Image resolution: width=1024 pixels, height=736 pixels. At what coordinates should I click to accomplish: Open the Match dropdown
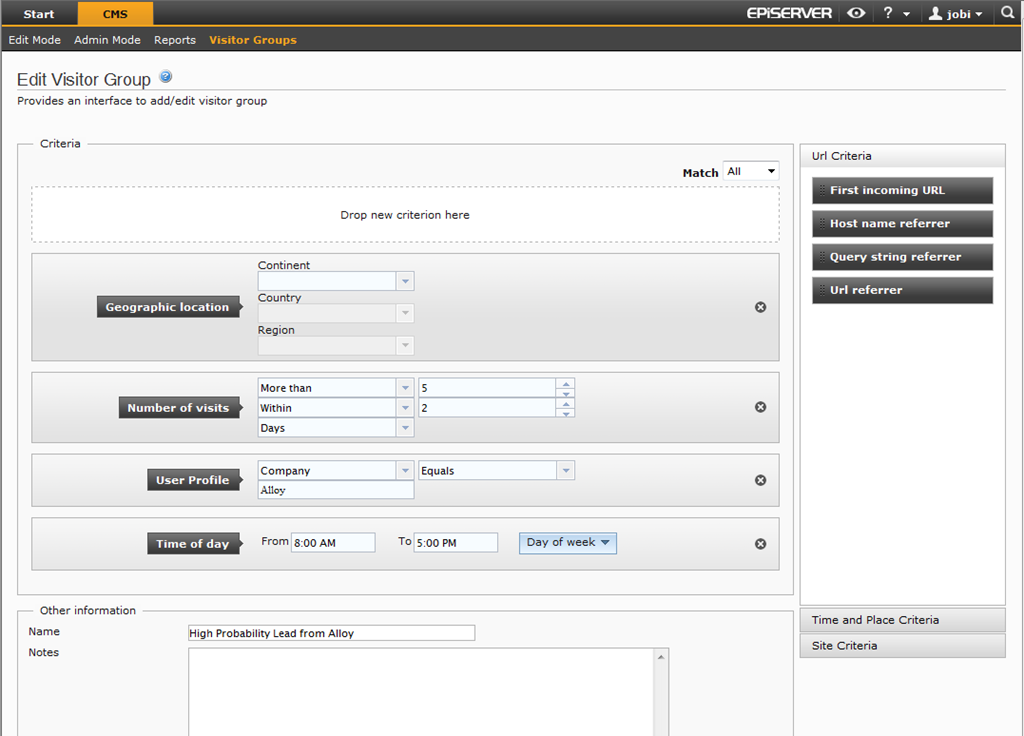[x=751, y=172]
